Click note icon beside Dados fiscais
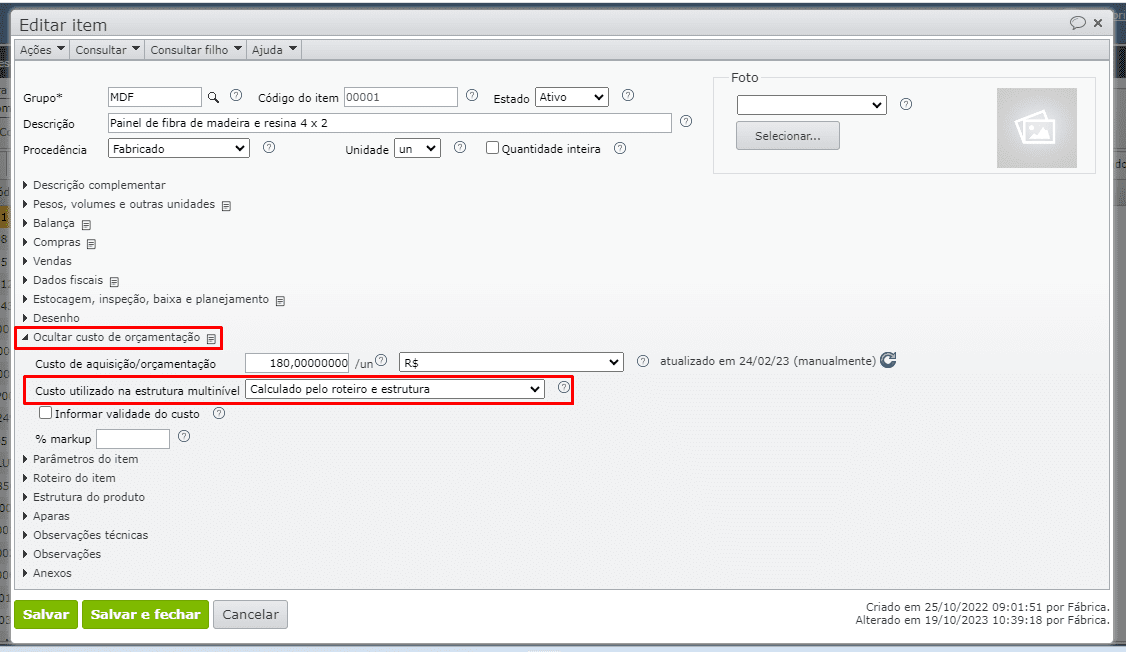The image size is (1126, 652). [114, 282]
